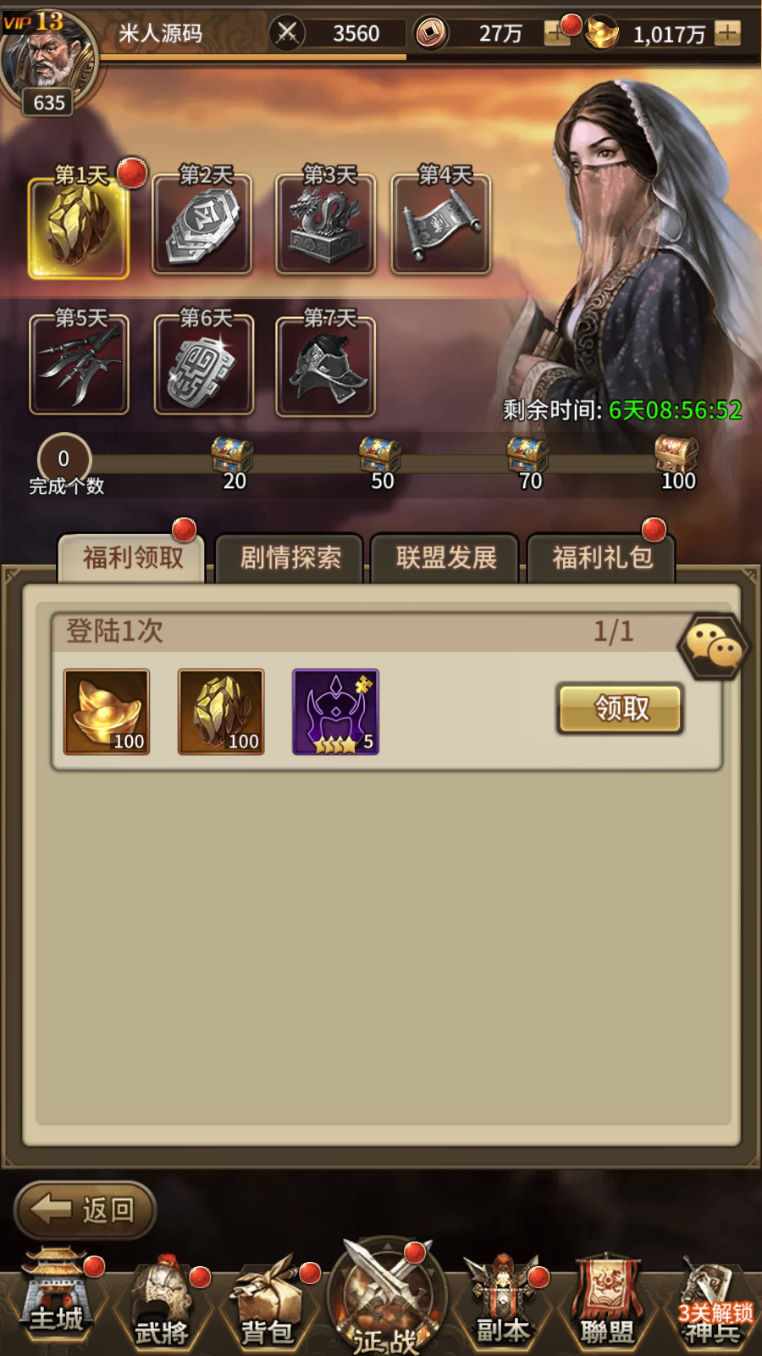Open the 副本 dungeon icon

click(x=501, y=1301)
